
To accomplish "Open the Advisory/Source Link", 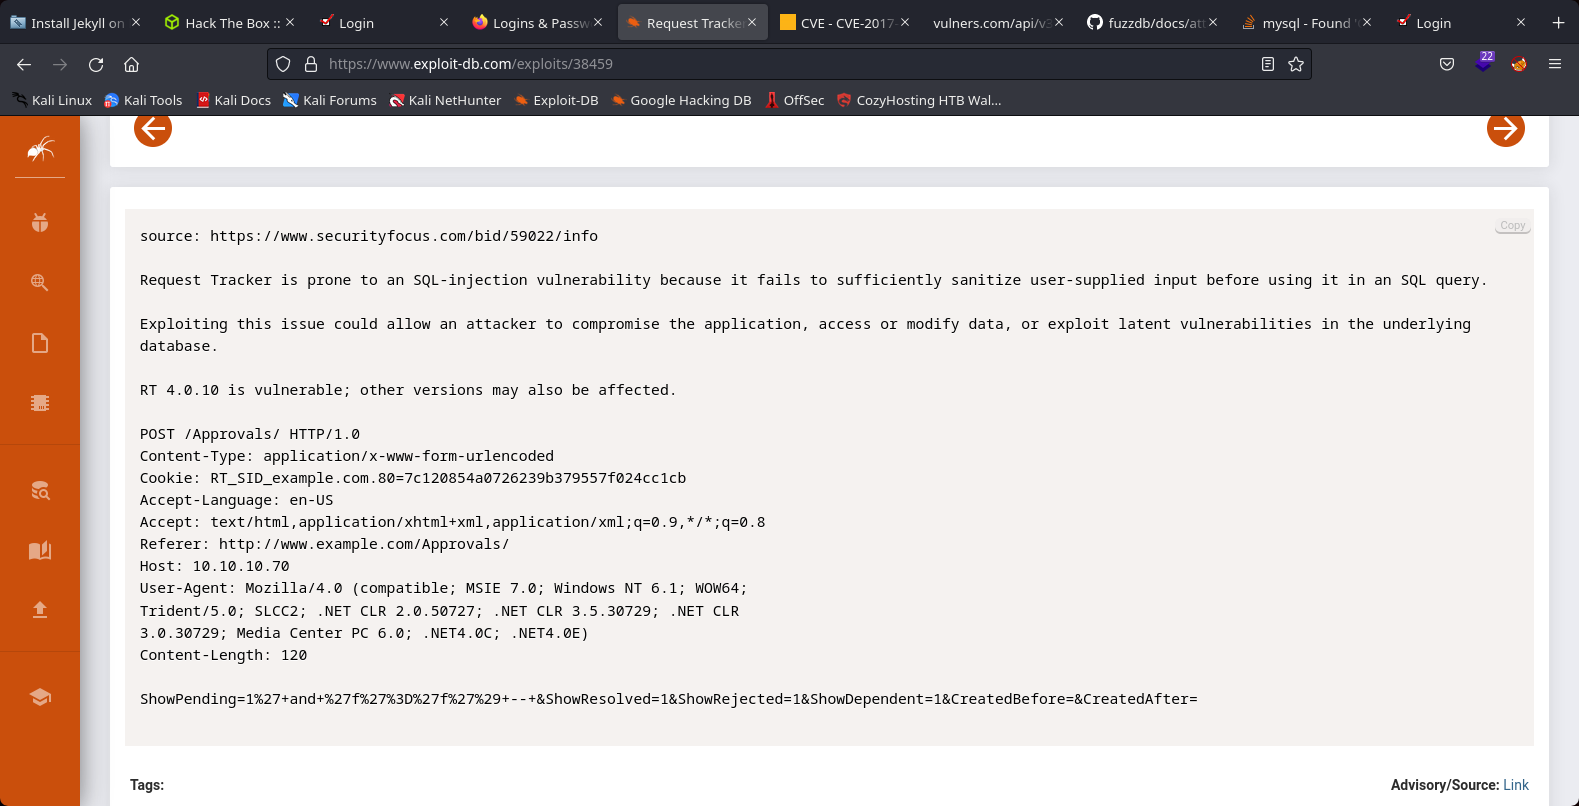I will coord(1516,785).
